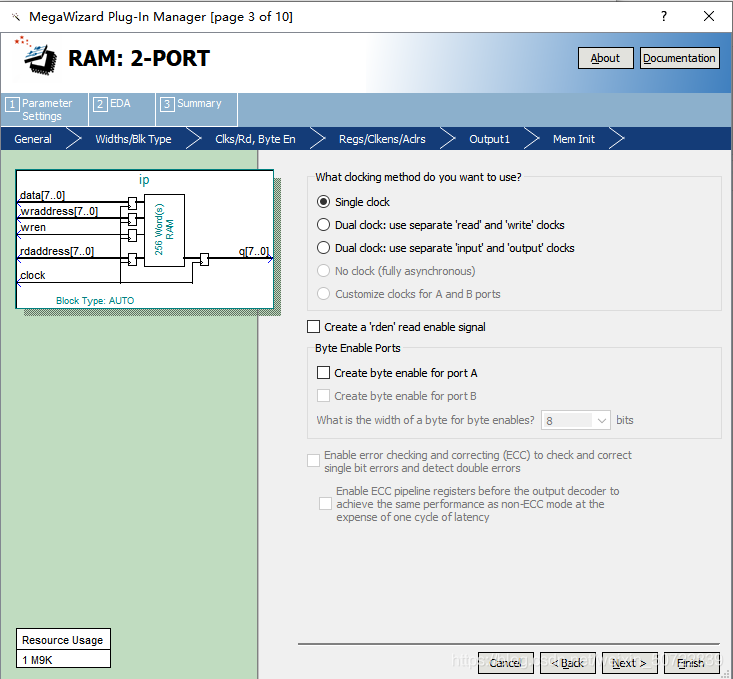Toggle Enable ECC pipeline registers checkbox

click(x=325, y=504)
